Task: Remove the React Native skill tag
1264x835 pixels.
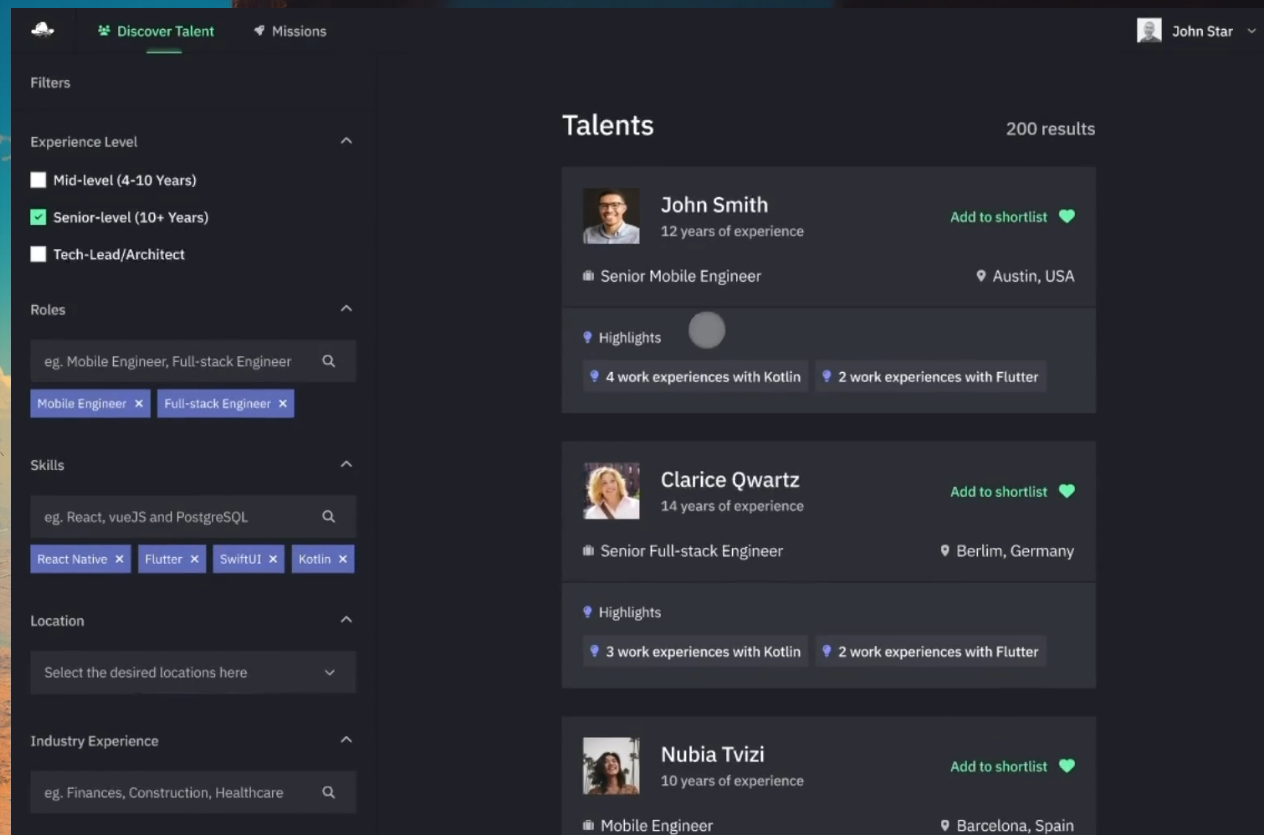Action: [119, 559]
